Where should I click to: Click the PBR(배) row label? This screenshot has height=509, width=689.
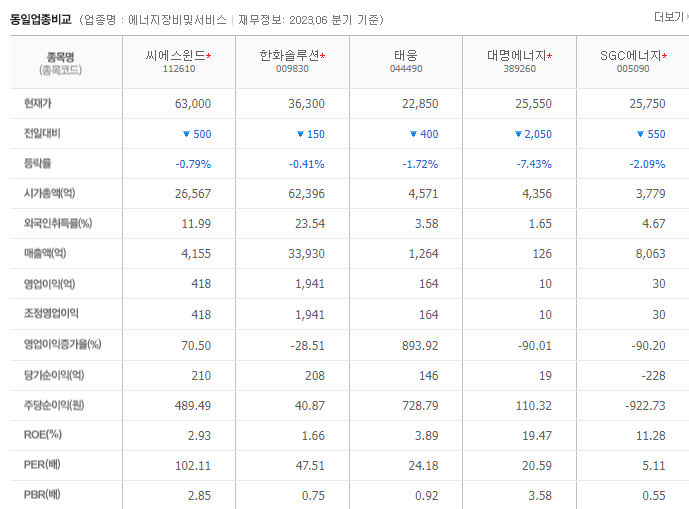[x=42, y=494]
